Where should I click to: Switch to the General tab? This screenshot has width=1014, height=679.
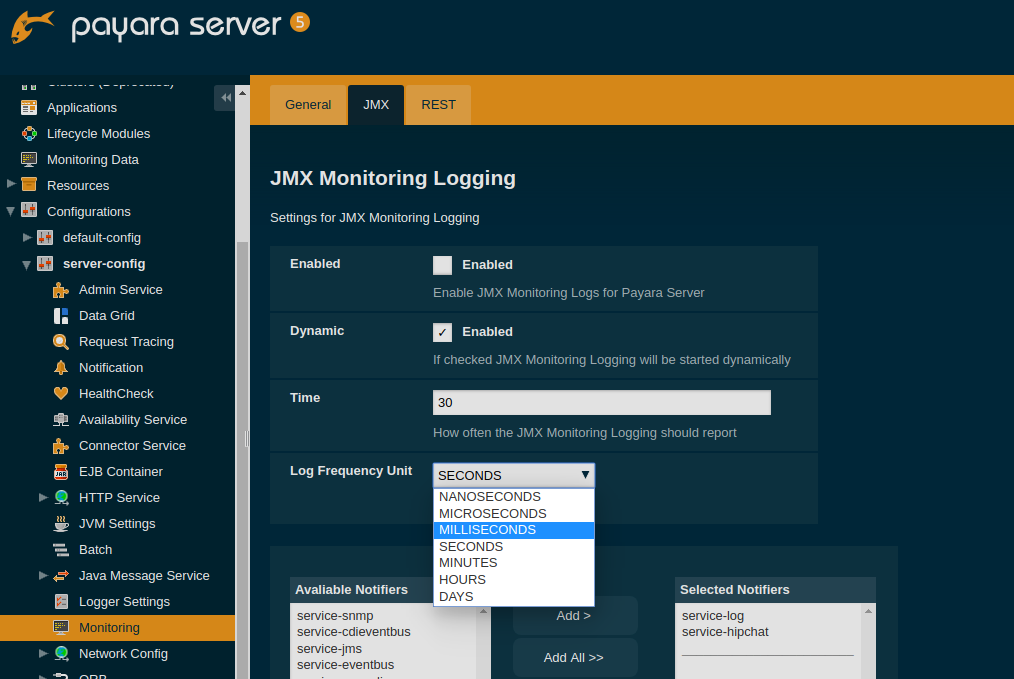(x=308, y=105)
